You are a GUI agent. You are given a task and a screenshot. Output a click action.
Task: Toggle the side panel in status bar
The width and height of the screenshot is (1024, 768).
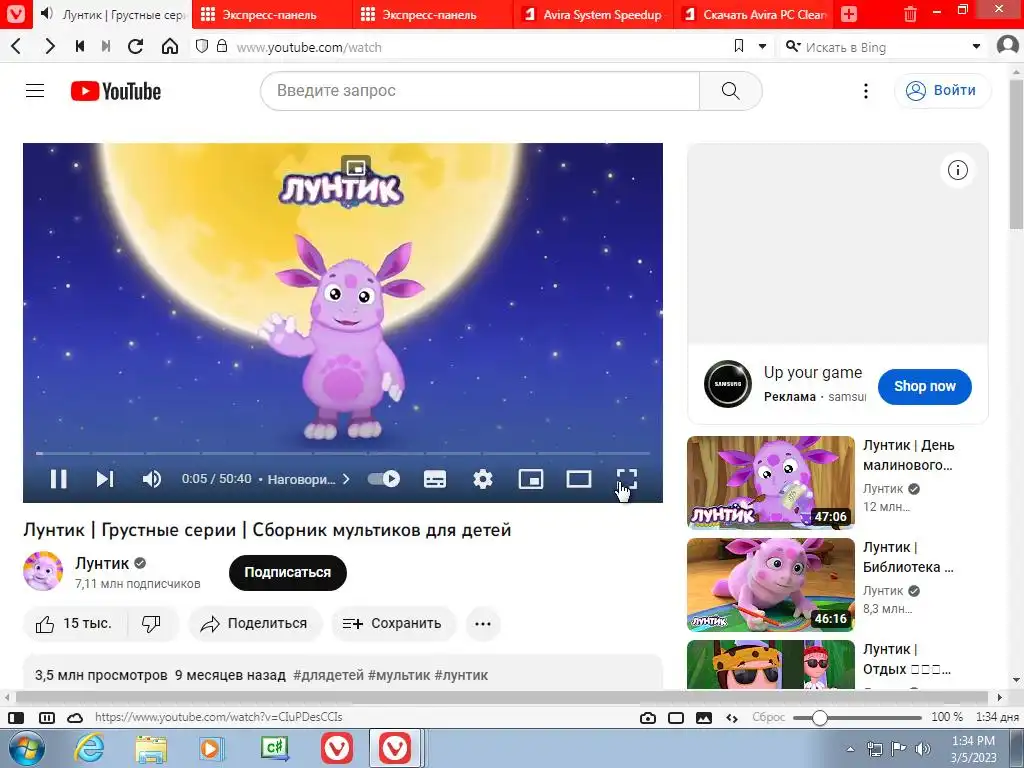pyautogui.click(x=16, y=718)
